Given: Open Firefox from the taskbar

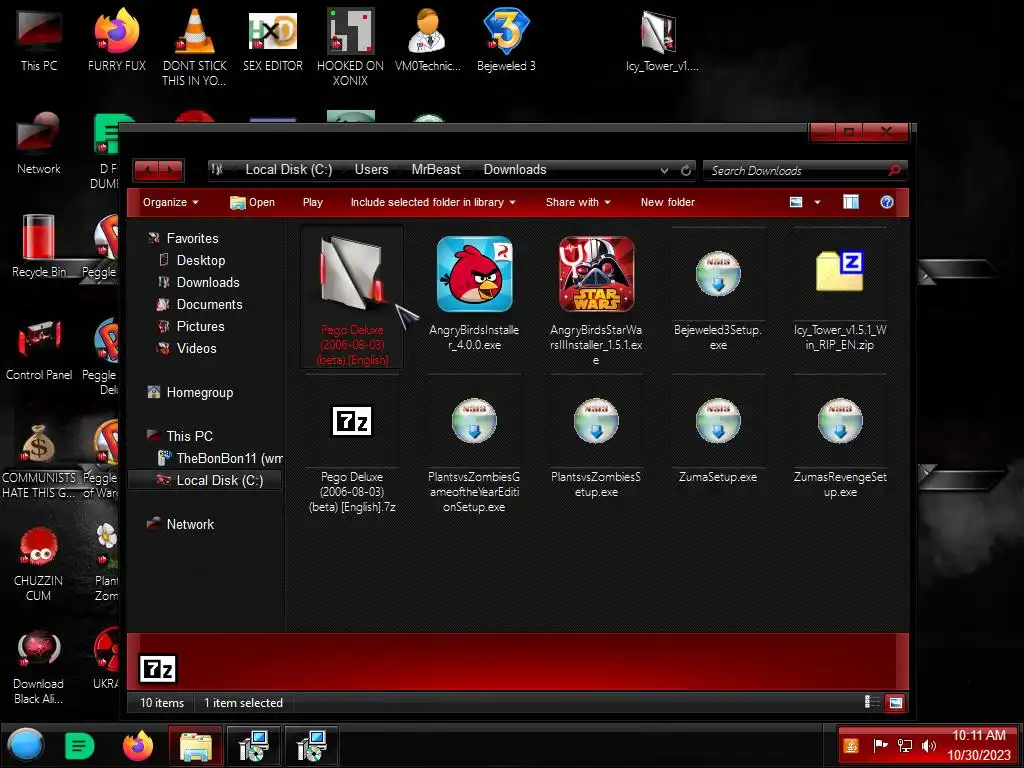Looking at the screenshot, I should pos(138,745).
